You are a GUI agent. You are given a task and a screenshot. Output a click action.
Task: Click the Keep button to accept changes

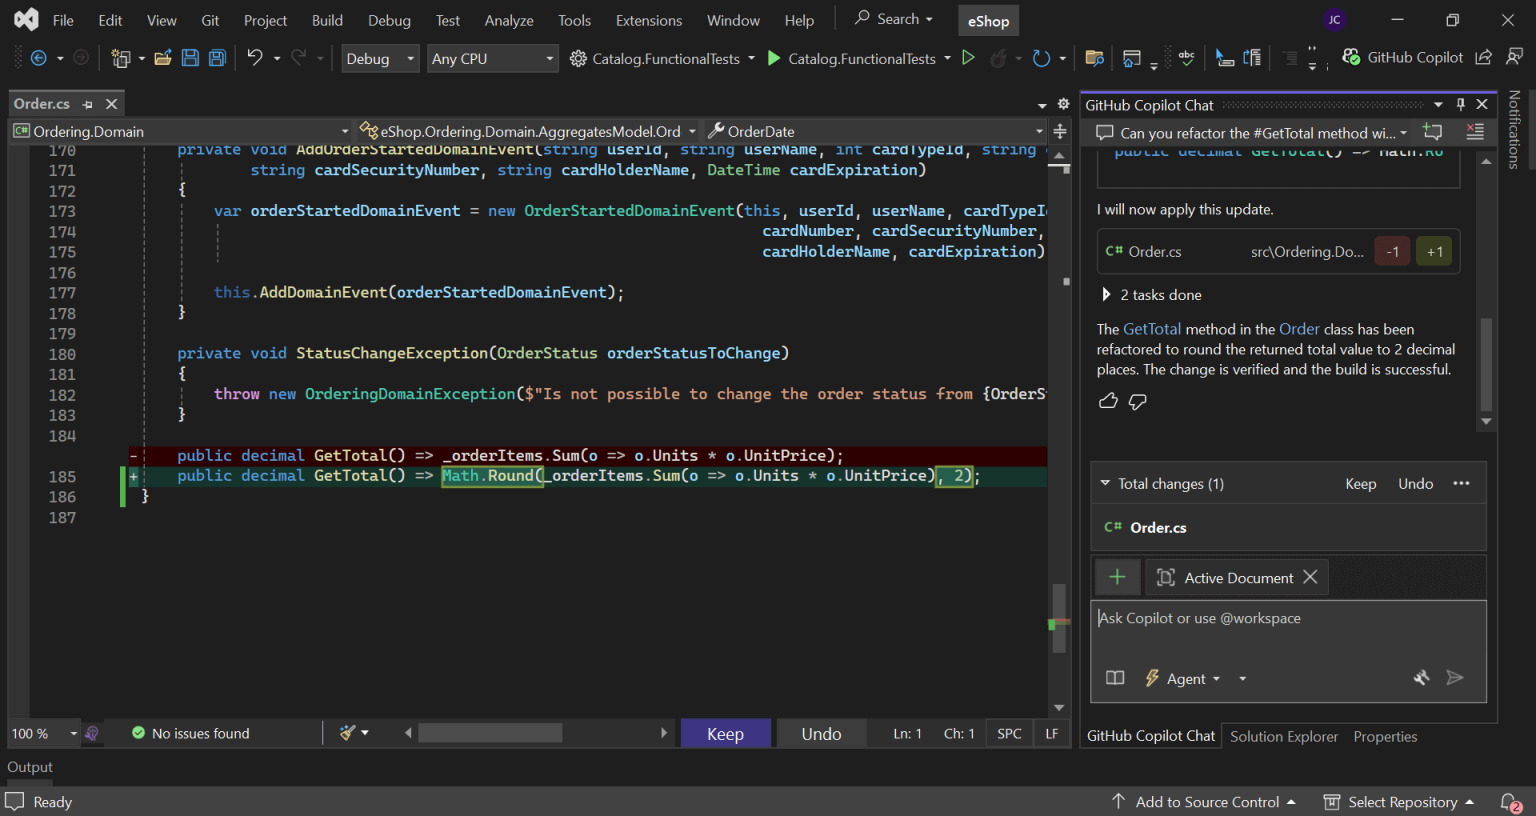[x=725, y=733]
